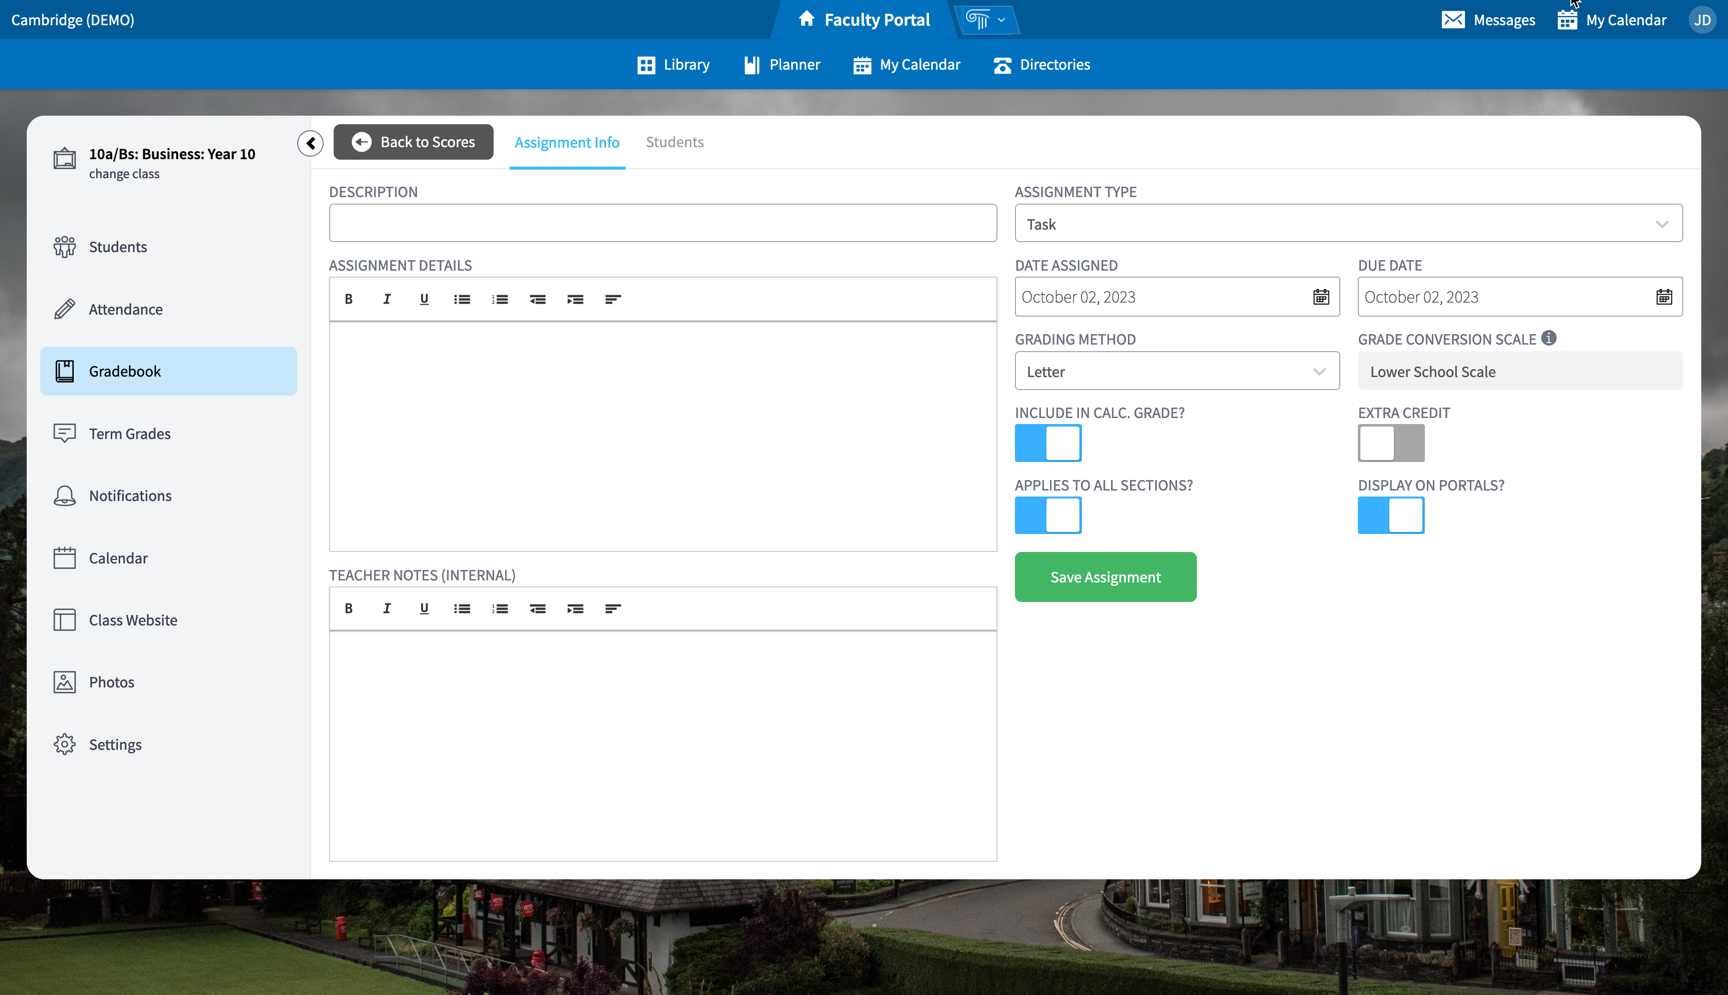Screen dimensions: 1728x995
Task: Insert bullet list in Teacher Notes toolbar
Action: pyautogui.click(x=462, y=608)
